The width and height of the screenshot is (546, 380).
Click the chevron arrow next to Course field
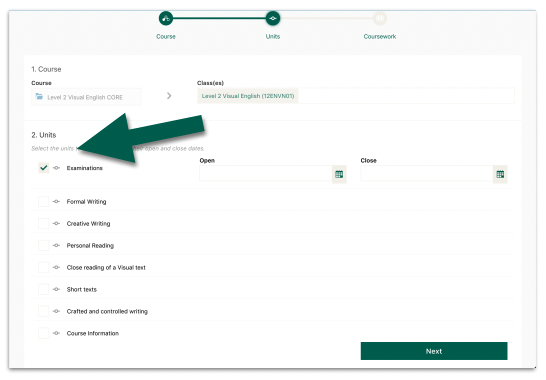pyautogui.click(x=169, y=96)
